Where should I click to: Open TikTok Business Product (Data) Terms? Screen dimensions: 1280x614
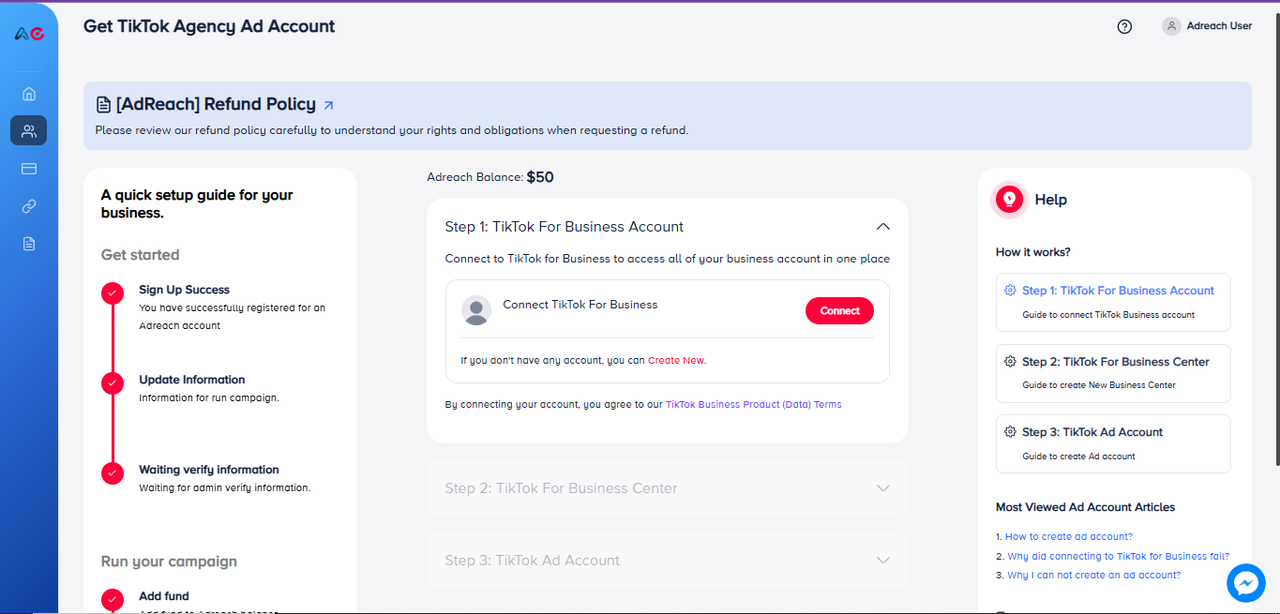pos(753,405)
